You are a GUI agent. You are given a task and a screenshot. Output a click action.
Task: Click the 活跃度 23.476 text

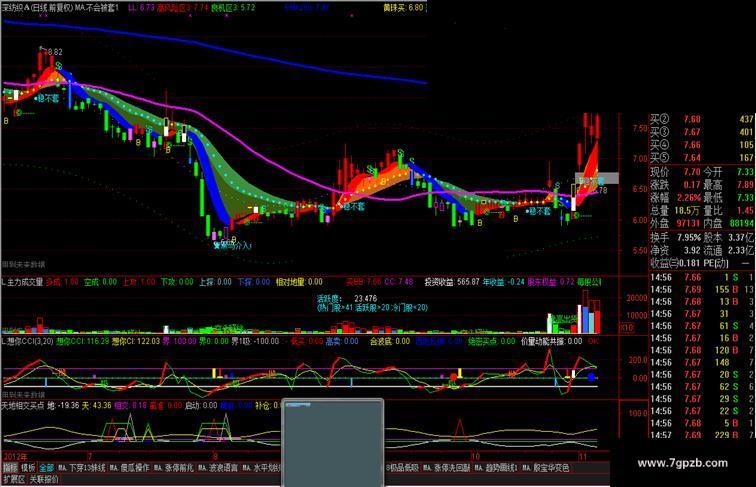click(x=347, y=299)
